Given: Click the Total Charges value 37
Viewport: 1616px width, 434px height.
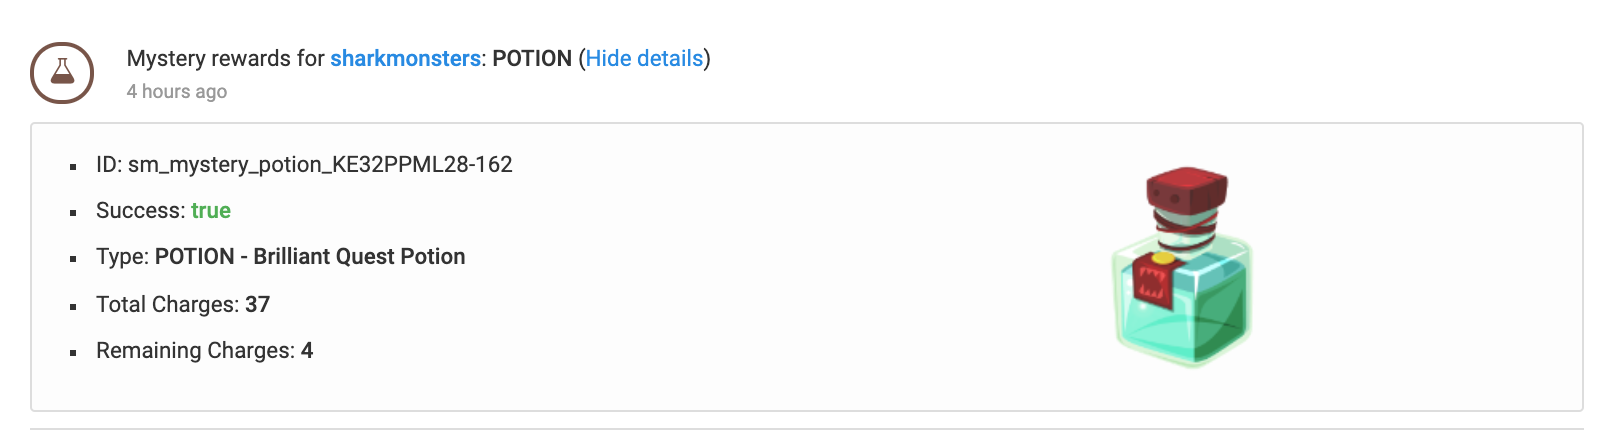Looking at the screenshot, I should click(x=258, y=305).
